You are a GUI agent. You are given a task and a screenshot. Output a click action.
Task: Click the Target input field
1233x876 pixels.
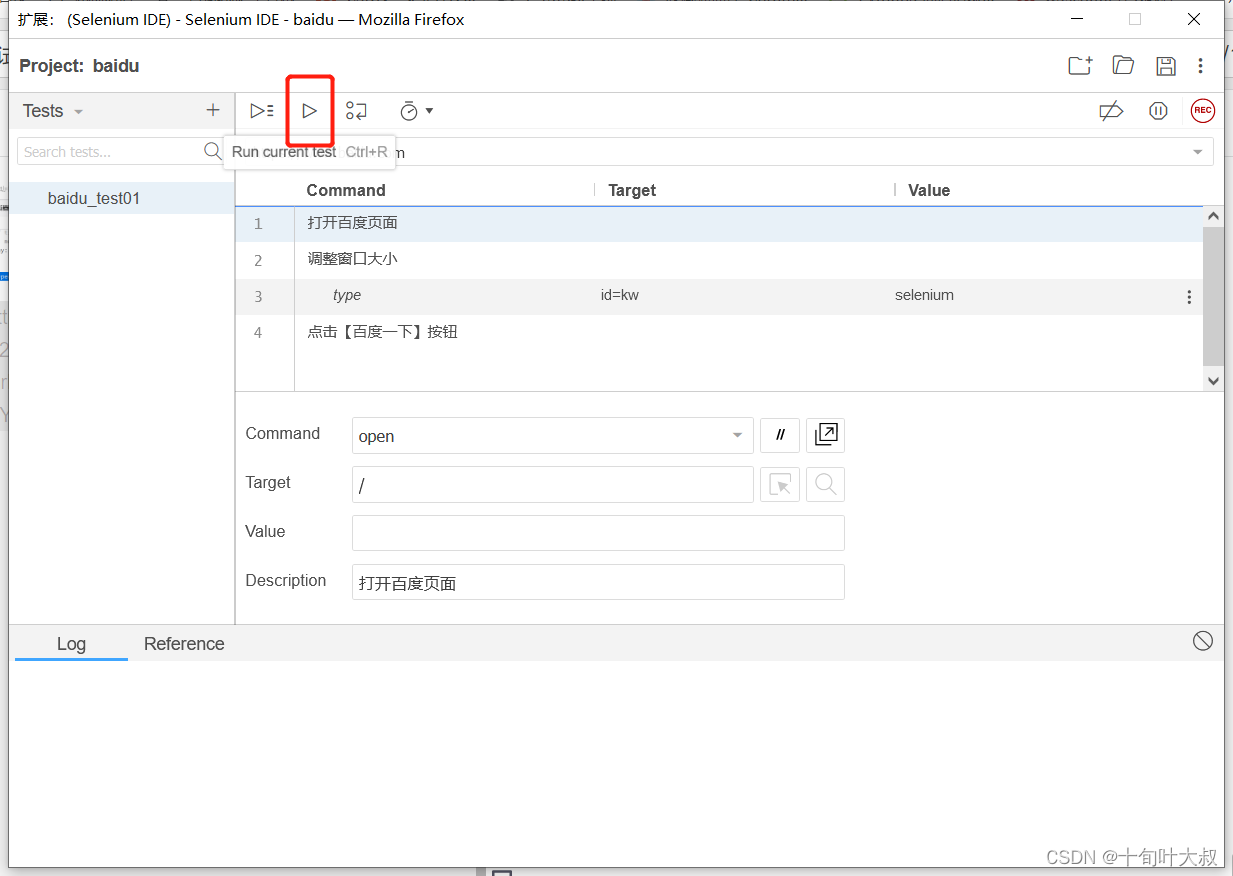(x=552, y=485)
